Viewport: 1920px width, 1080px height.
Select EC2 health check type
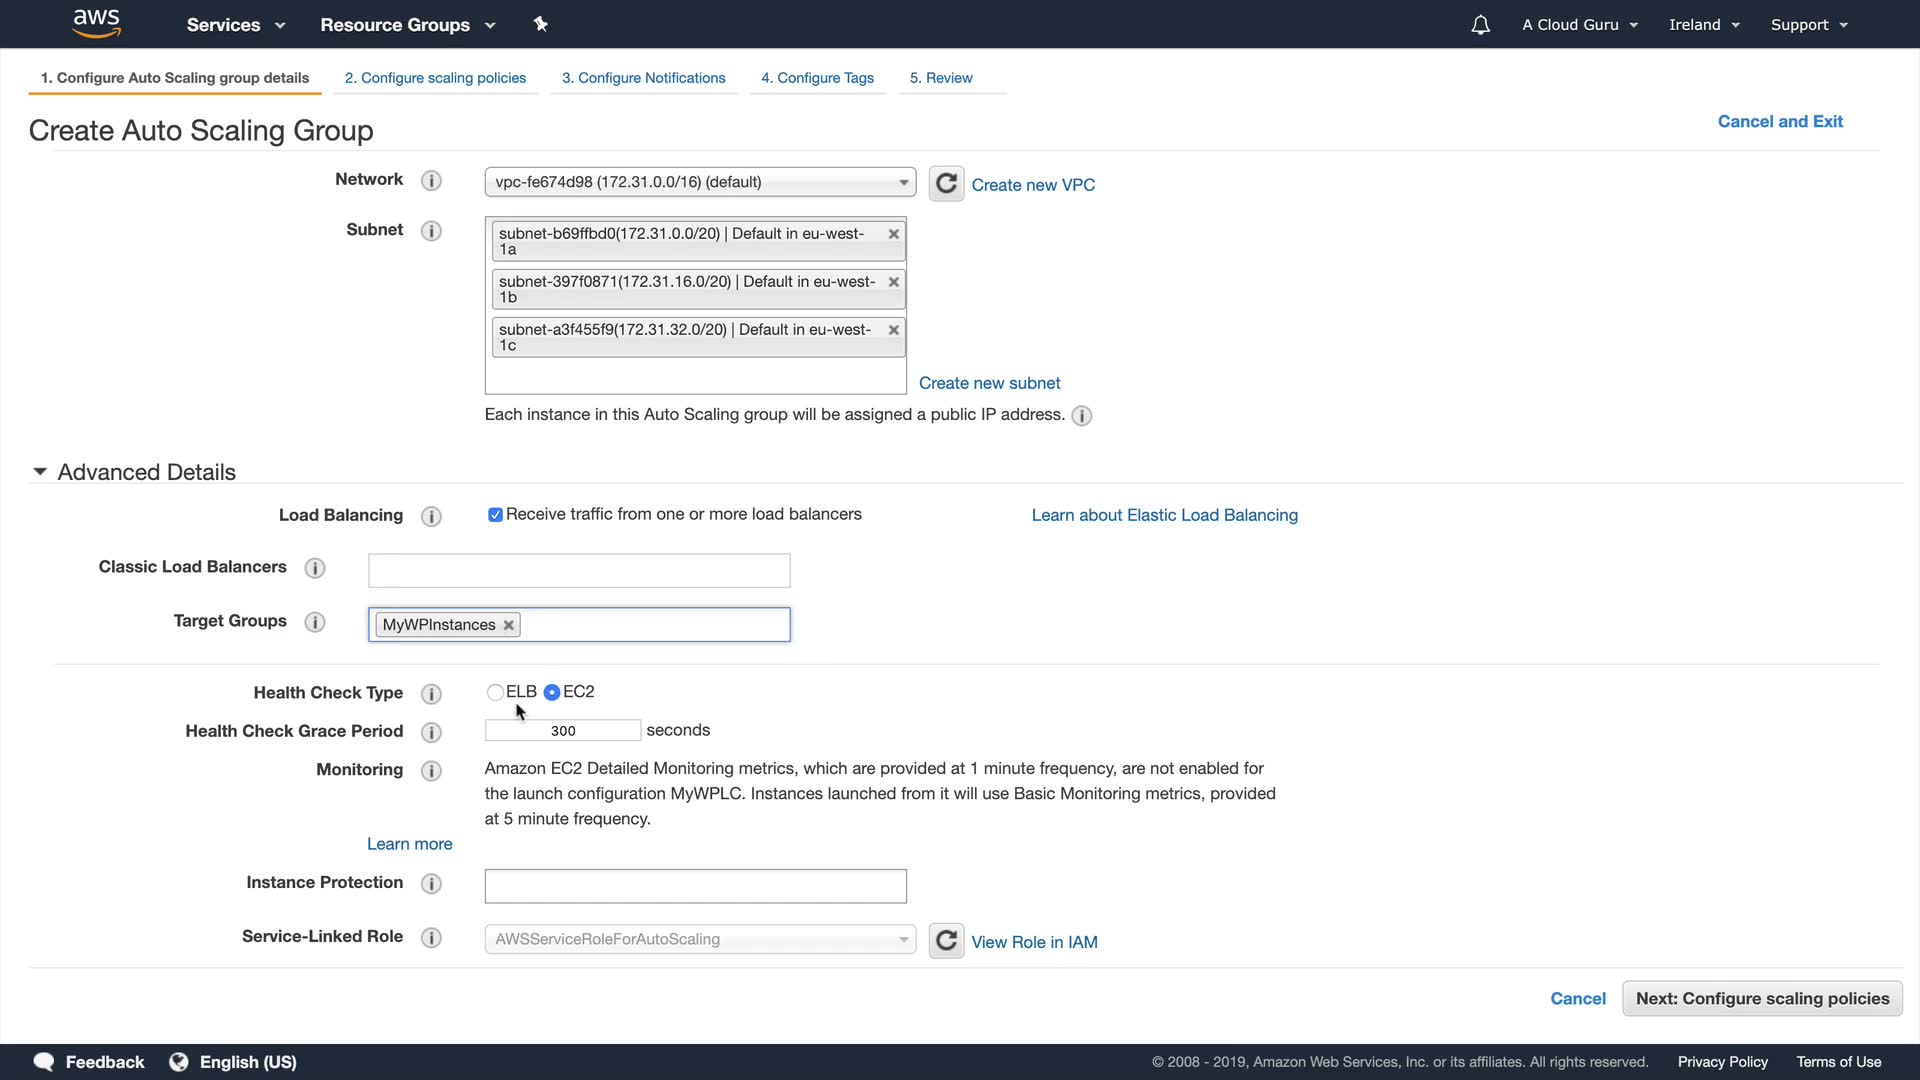coord(552,692)
